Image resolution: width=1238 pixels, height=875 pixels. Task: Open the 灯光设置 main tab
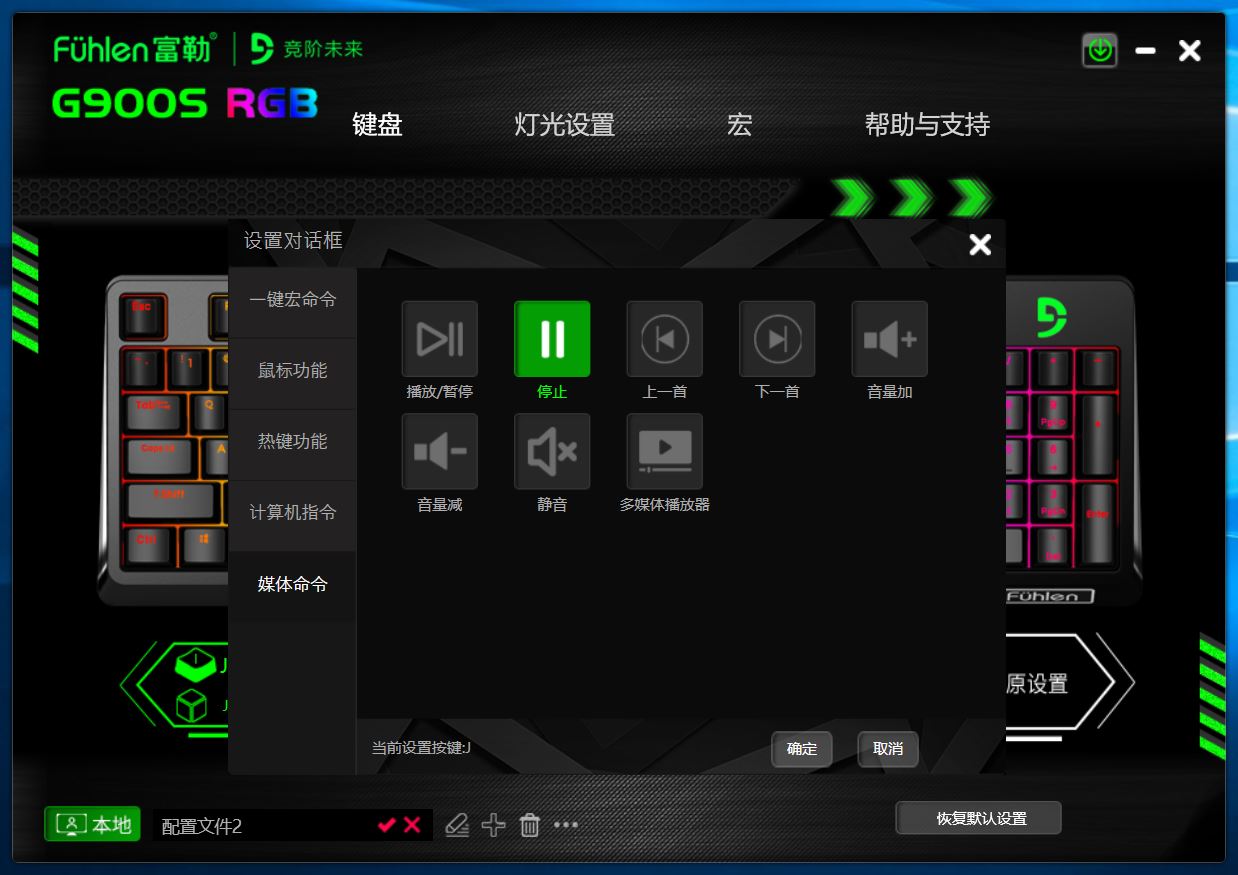tap(564, 125)
